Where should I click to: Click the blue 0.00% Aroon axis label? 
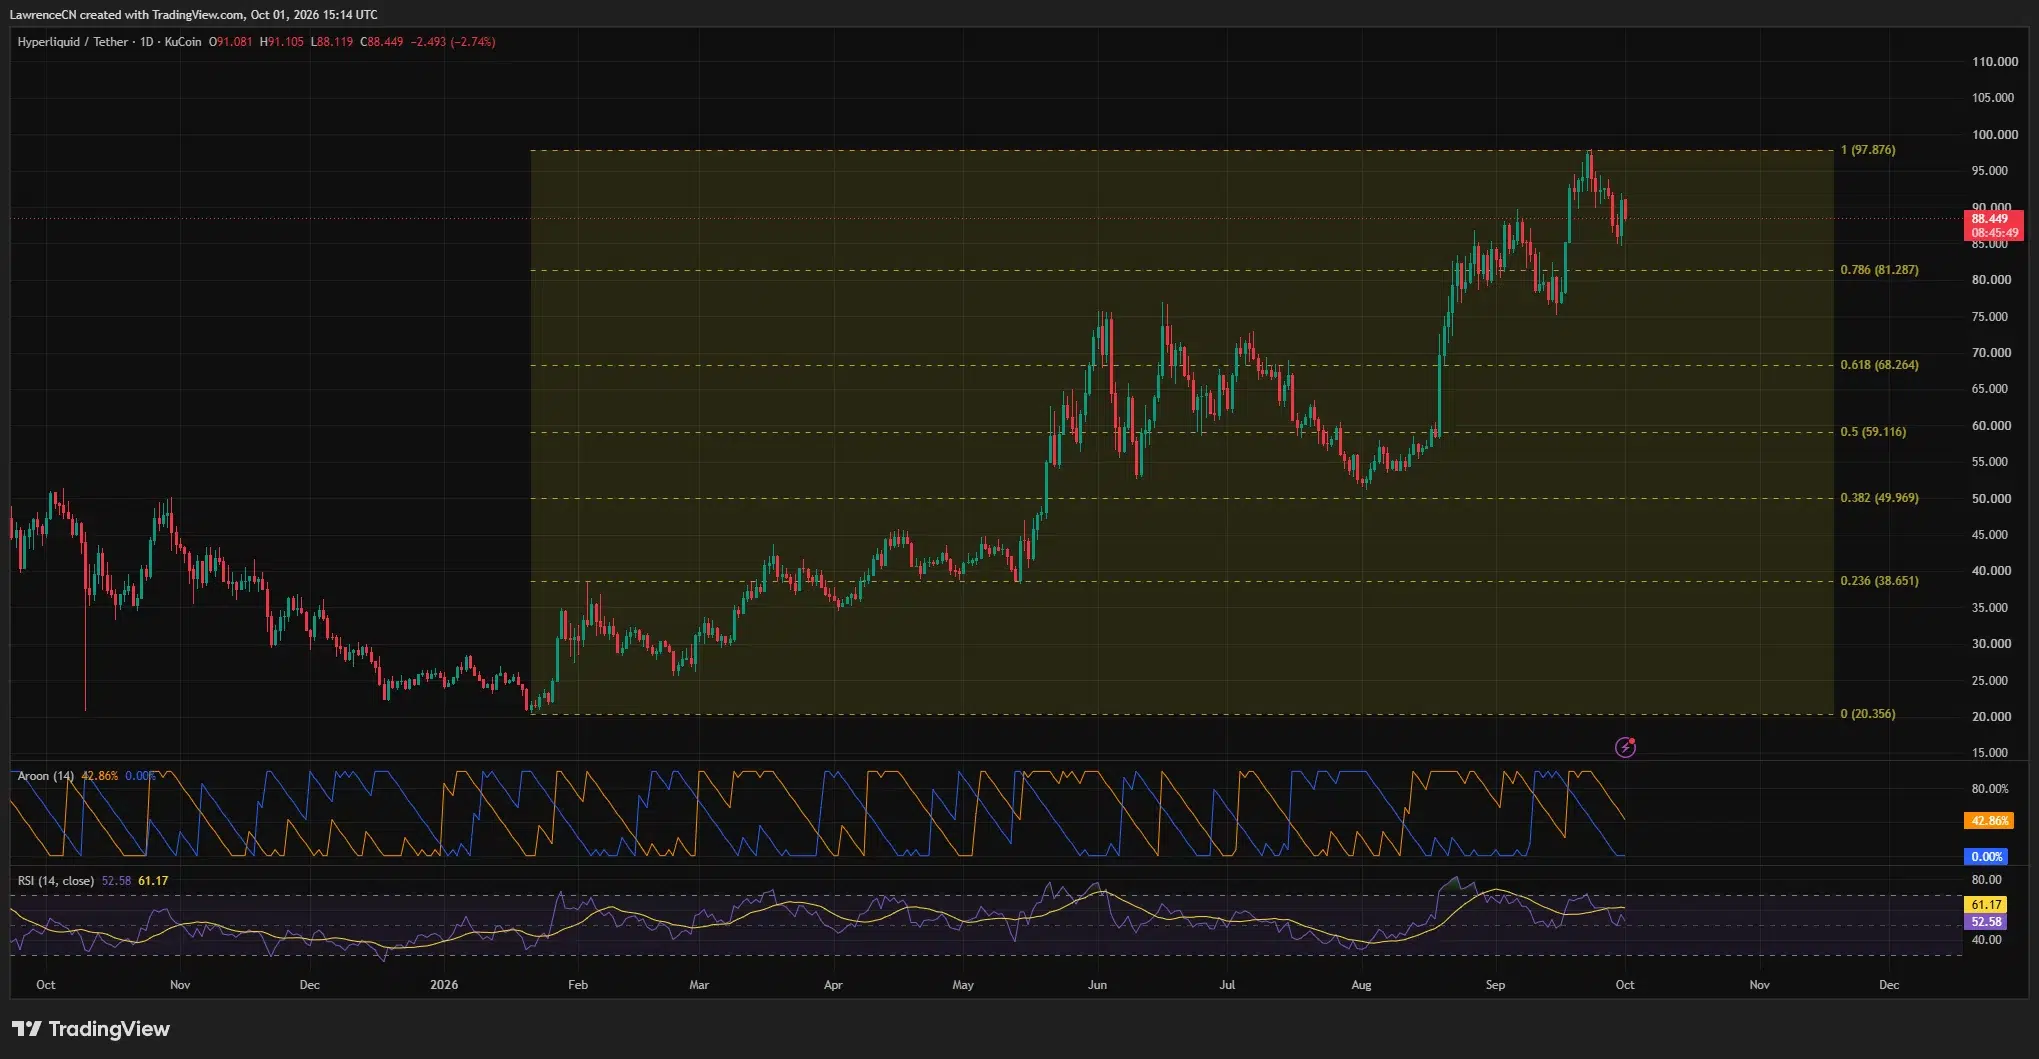click(1986, 857)
